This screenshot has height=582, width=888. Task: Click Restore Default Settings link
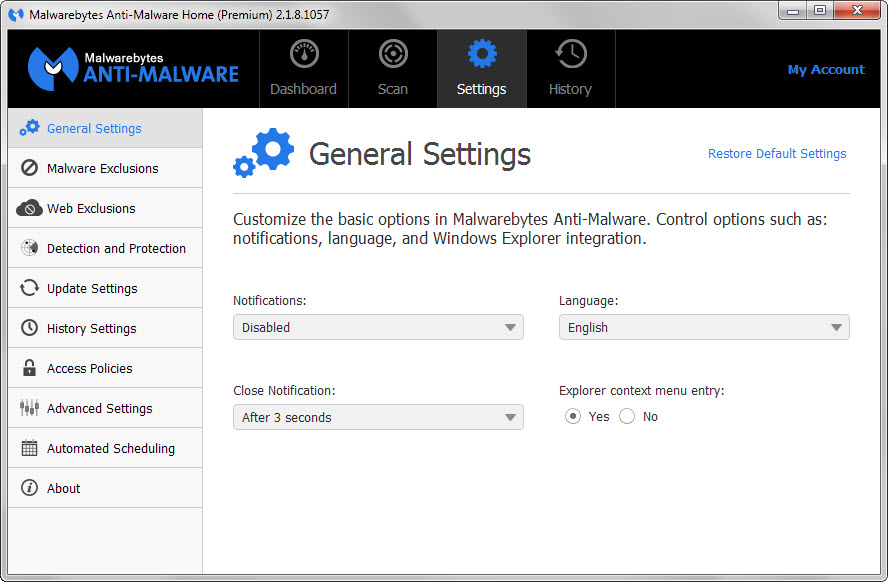pyautogui.click(x=777, y=154)
